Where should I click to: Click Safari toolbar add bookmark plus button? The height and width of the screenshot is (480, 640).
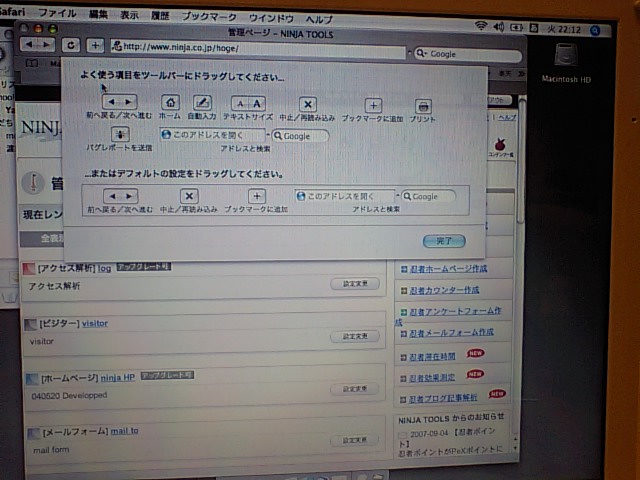click(x=95, y=45)
